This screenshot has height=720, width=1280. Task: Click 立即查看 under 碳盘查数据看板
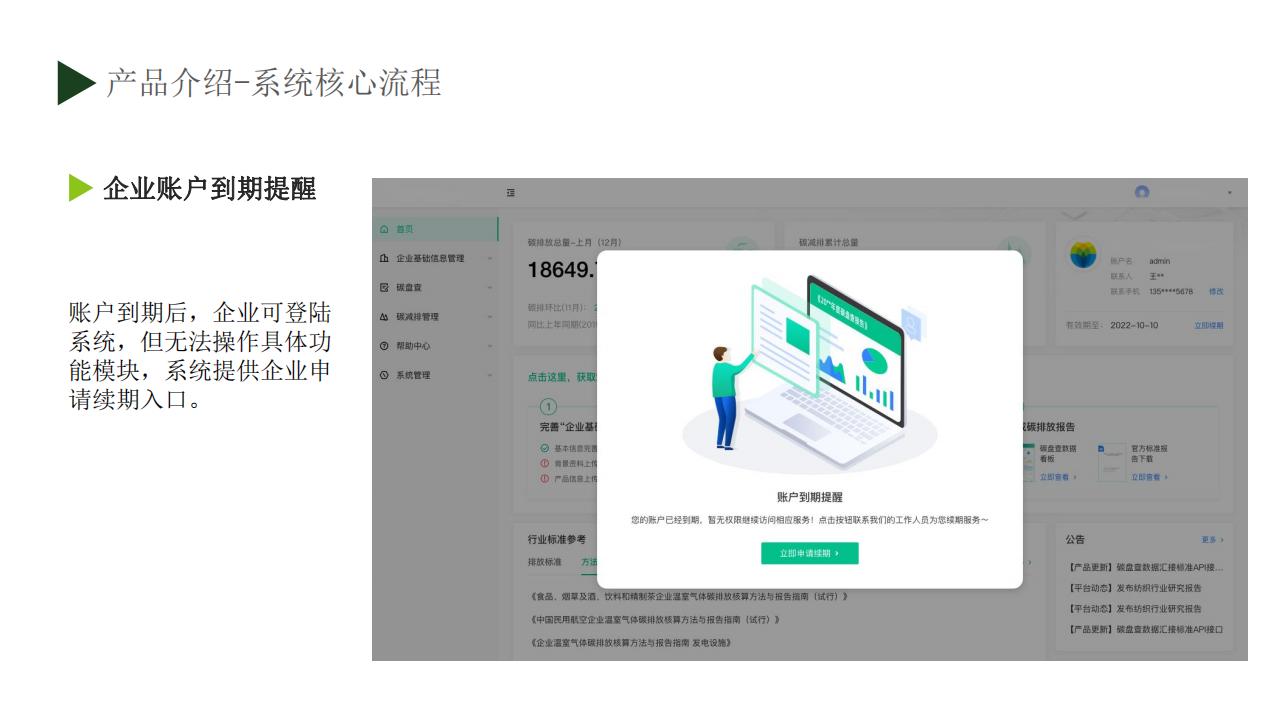[x=1058, y=478]
